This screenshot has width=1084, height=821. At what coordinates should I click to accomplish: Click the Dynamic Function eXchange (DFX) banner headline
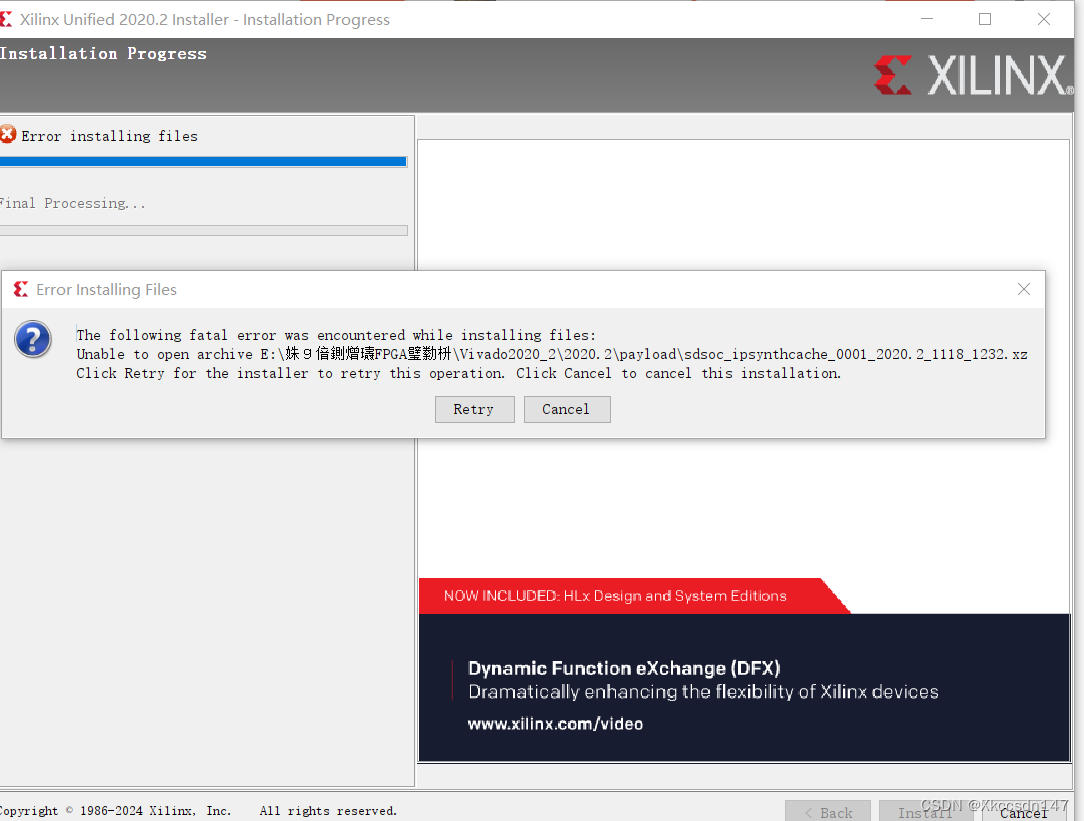click(x=624, y=668)
